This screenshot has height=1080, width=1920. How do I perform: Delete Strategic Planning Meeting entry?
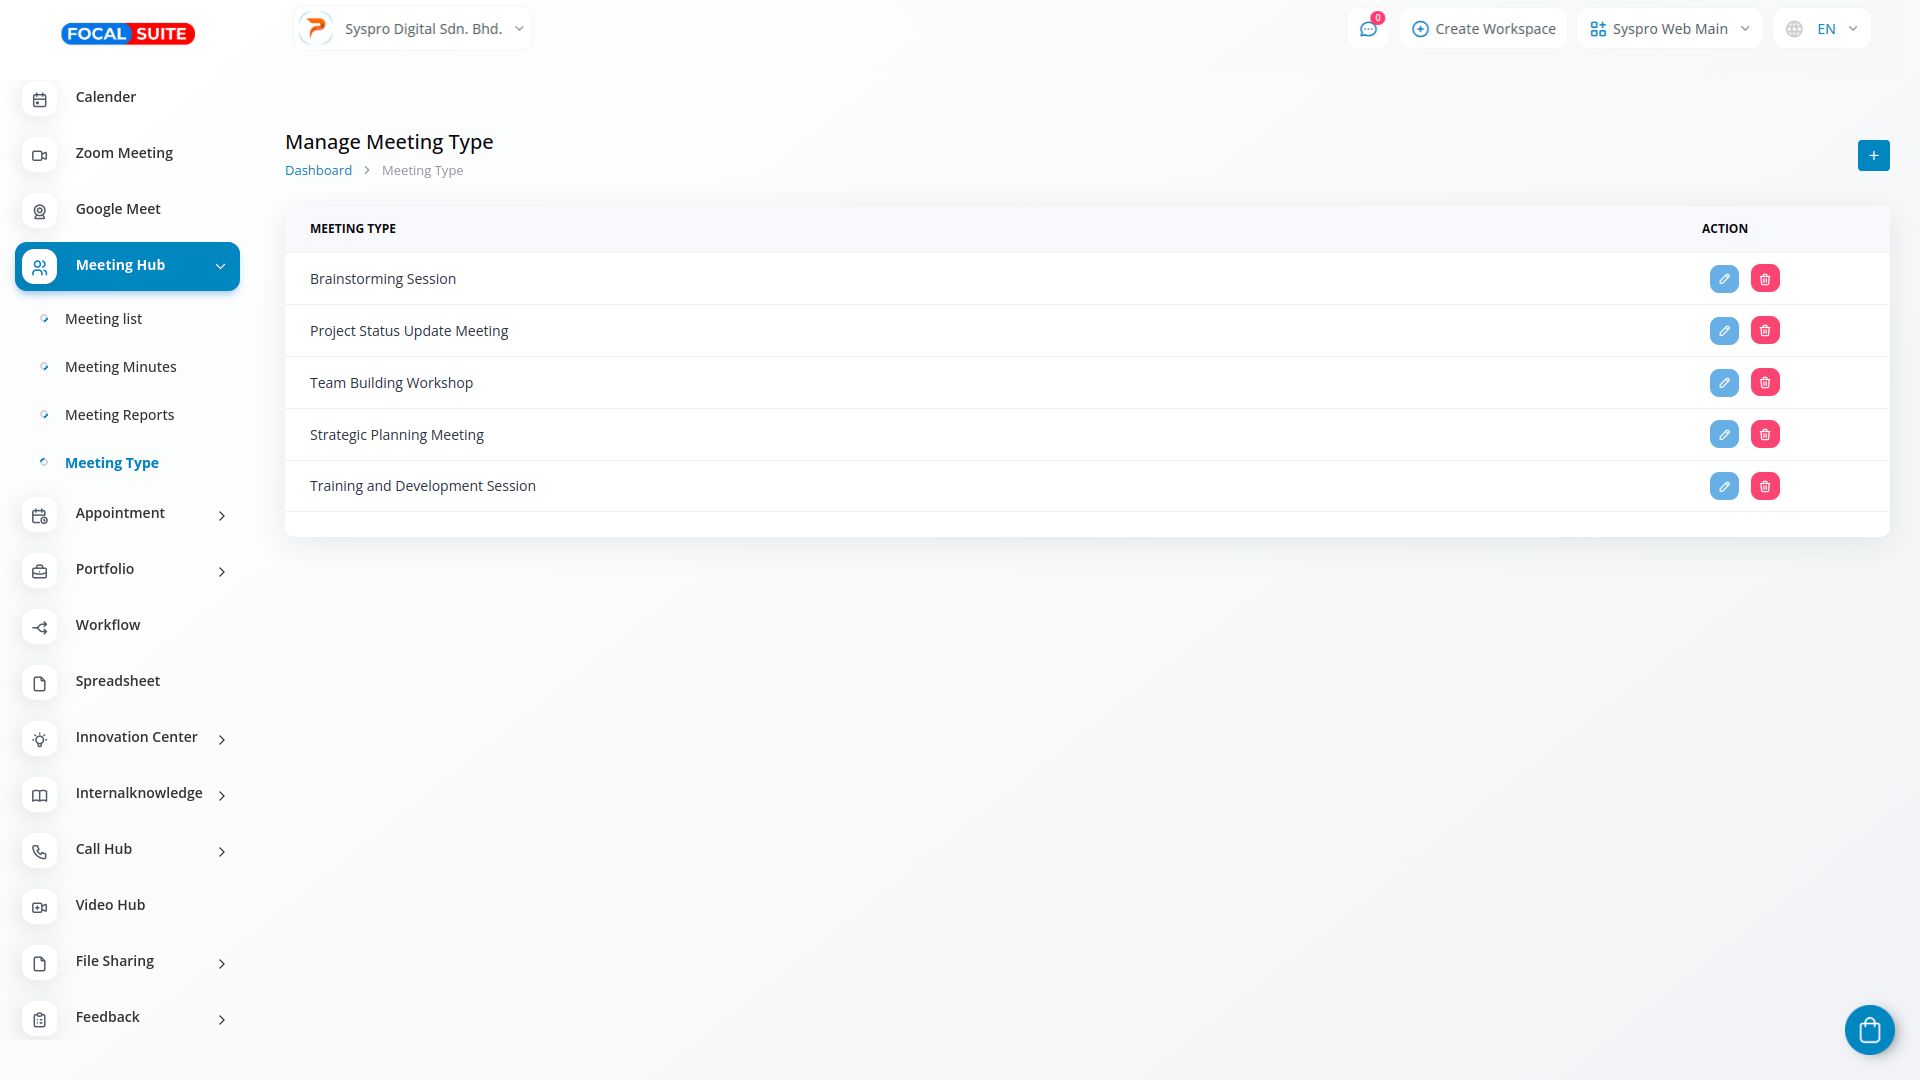pyautogui.click(x=1765, y=435)
